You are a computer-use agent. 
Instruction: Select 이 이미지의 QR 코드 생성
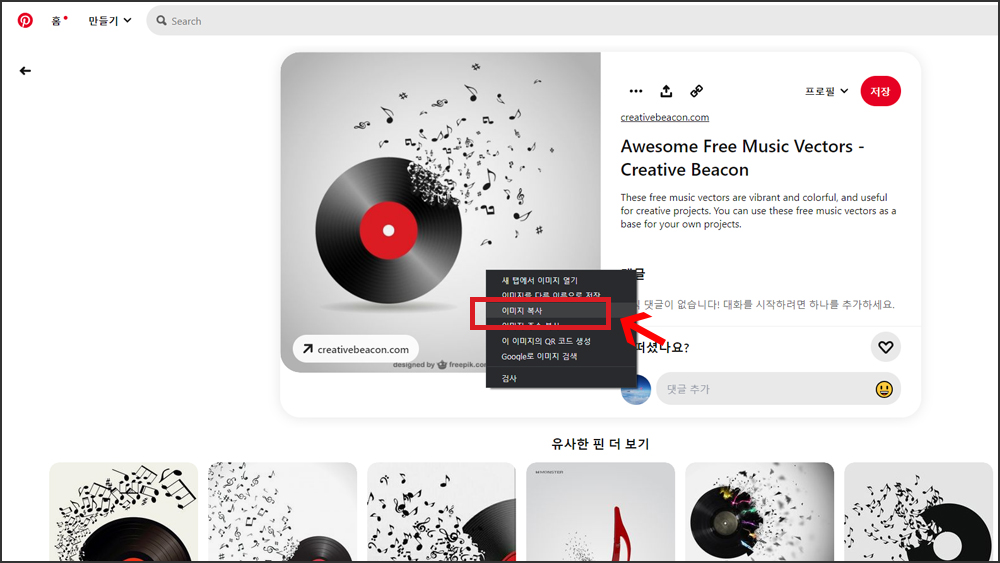click(546, 341)
